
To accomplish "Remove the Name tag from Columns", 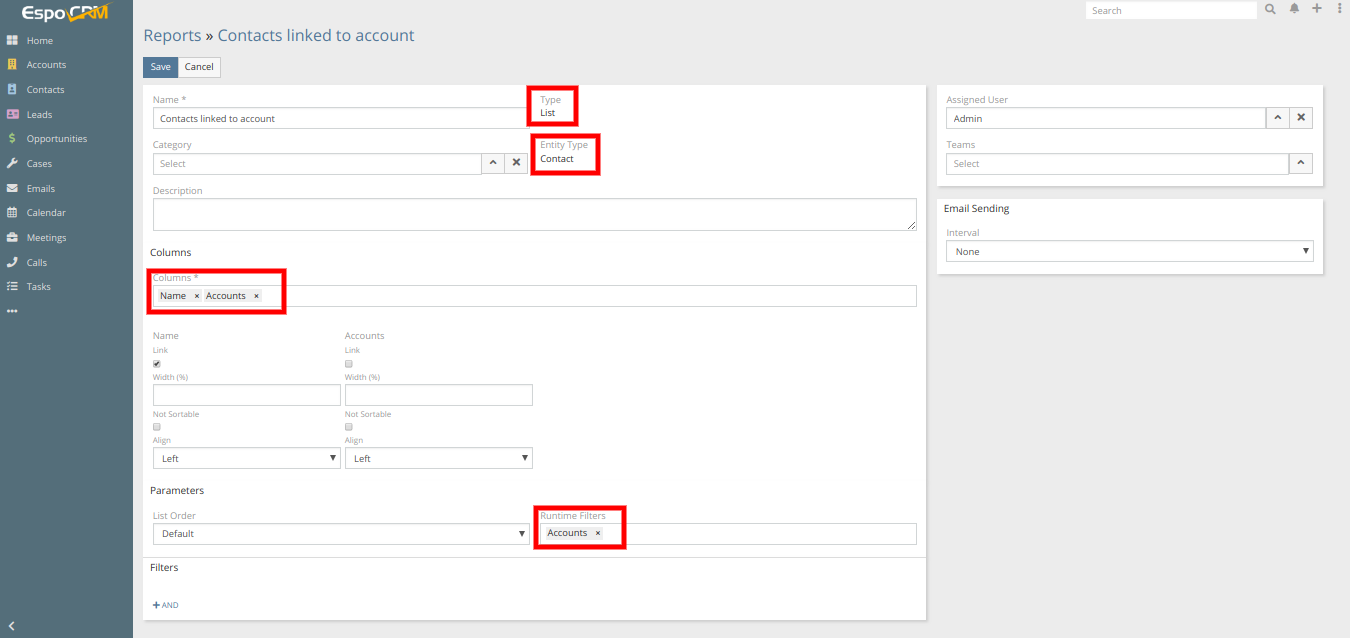I will (196, 296).
